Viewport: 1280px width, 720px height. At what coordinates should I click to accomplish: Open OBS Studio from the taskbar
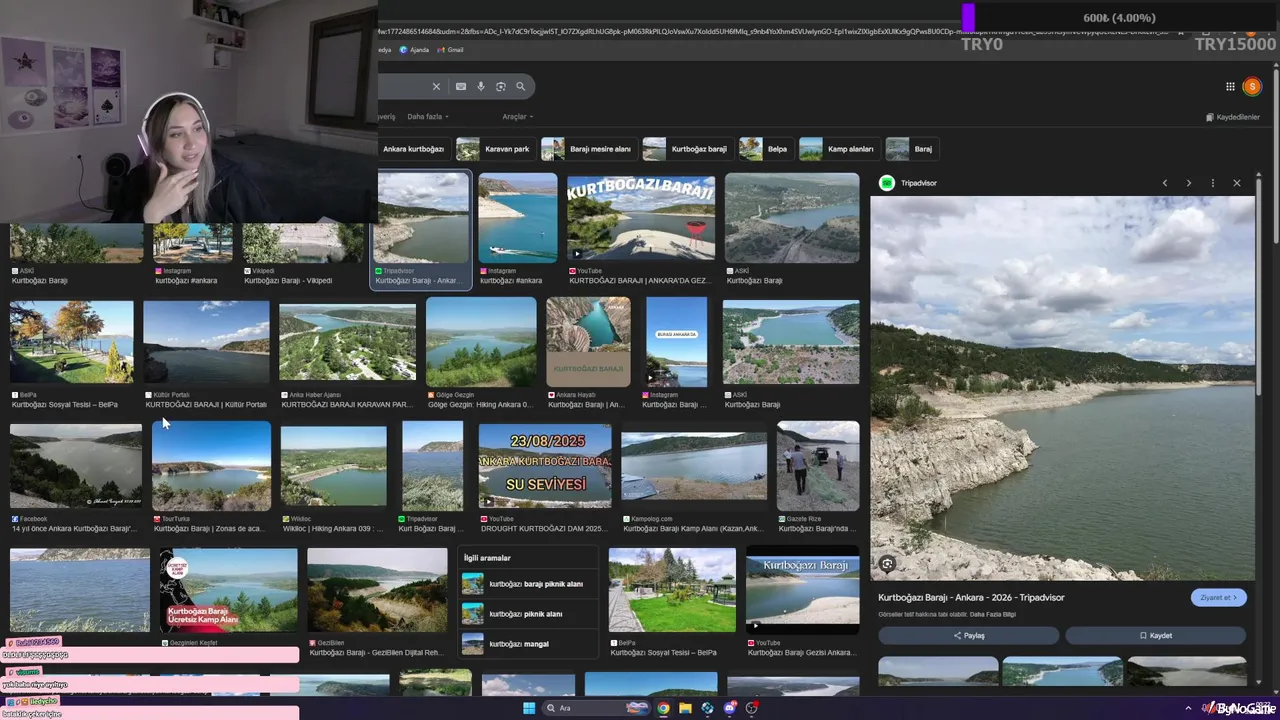(752, 708)
